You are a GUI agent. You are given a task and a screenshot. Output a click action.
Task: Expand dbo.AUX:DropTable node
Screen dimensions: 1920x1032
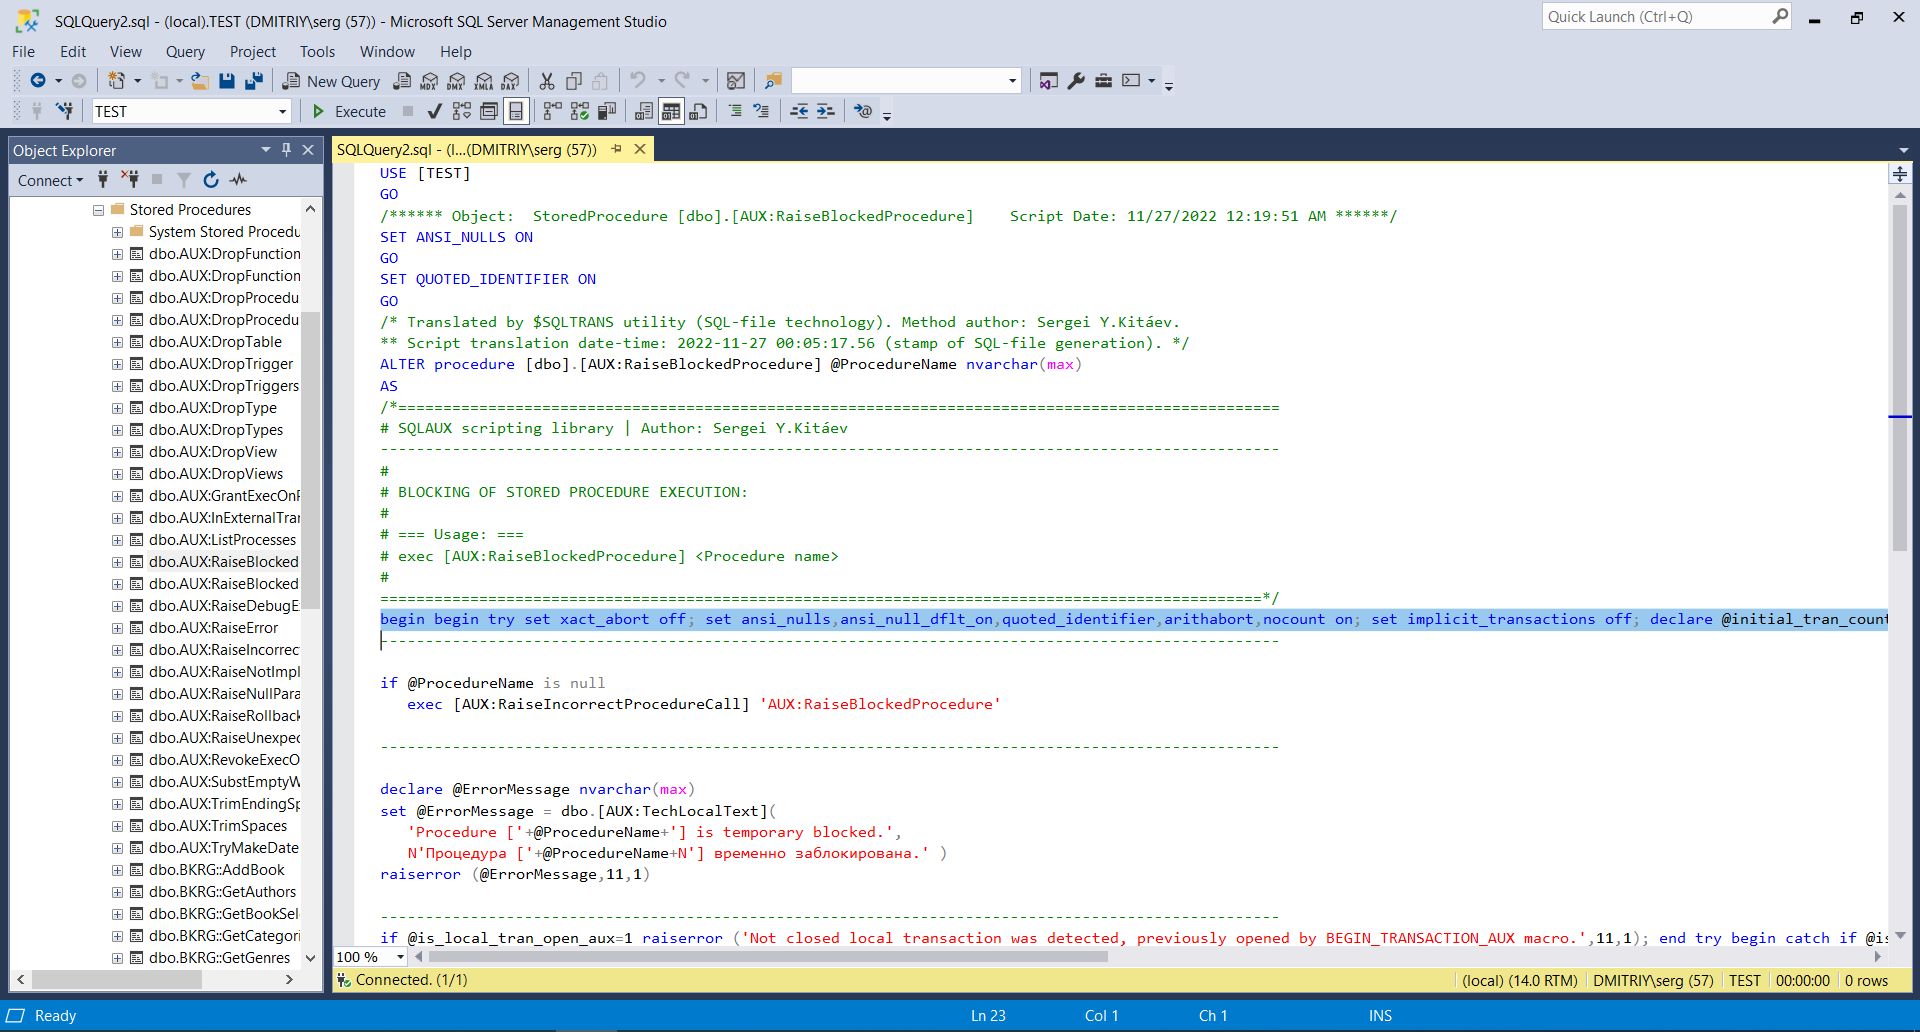(117, 342)
